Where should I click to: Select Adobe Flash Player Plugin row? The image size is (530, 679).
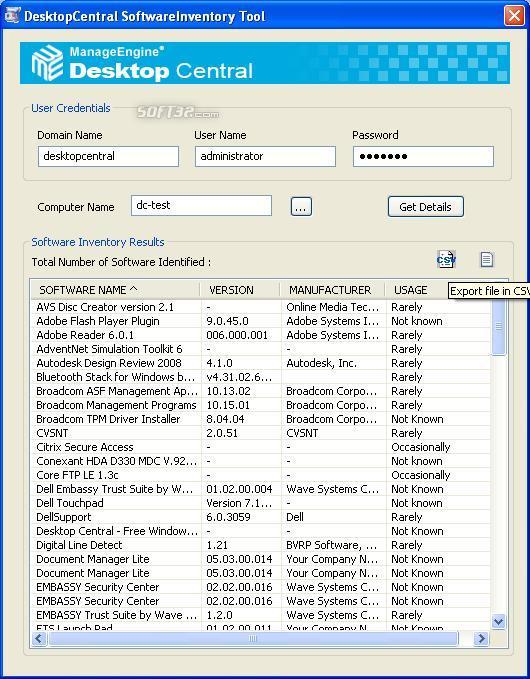coord(261,321)
